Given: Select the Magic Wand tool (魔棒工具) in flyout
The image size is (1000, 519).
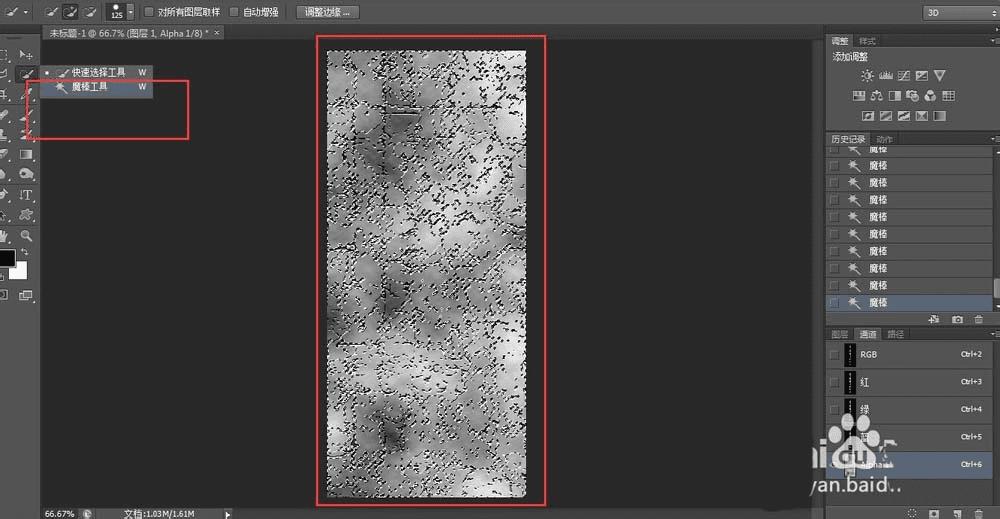Looking at the screenshot, I should pos(96,87).
